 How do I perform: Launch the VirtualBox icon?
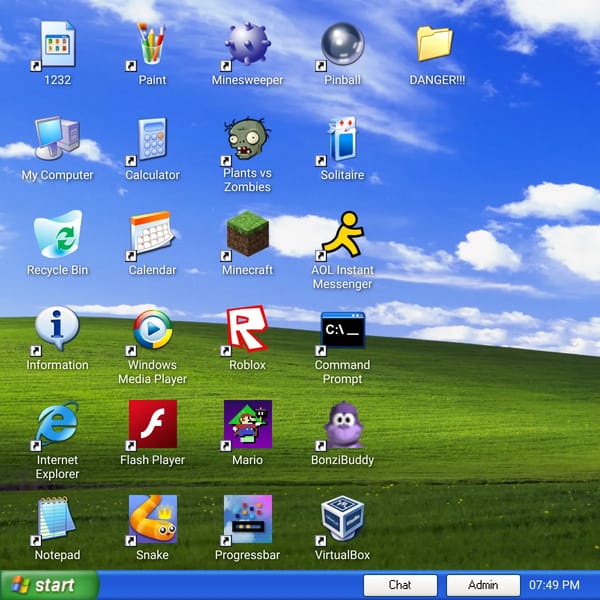[342, 520]
